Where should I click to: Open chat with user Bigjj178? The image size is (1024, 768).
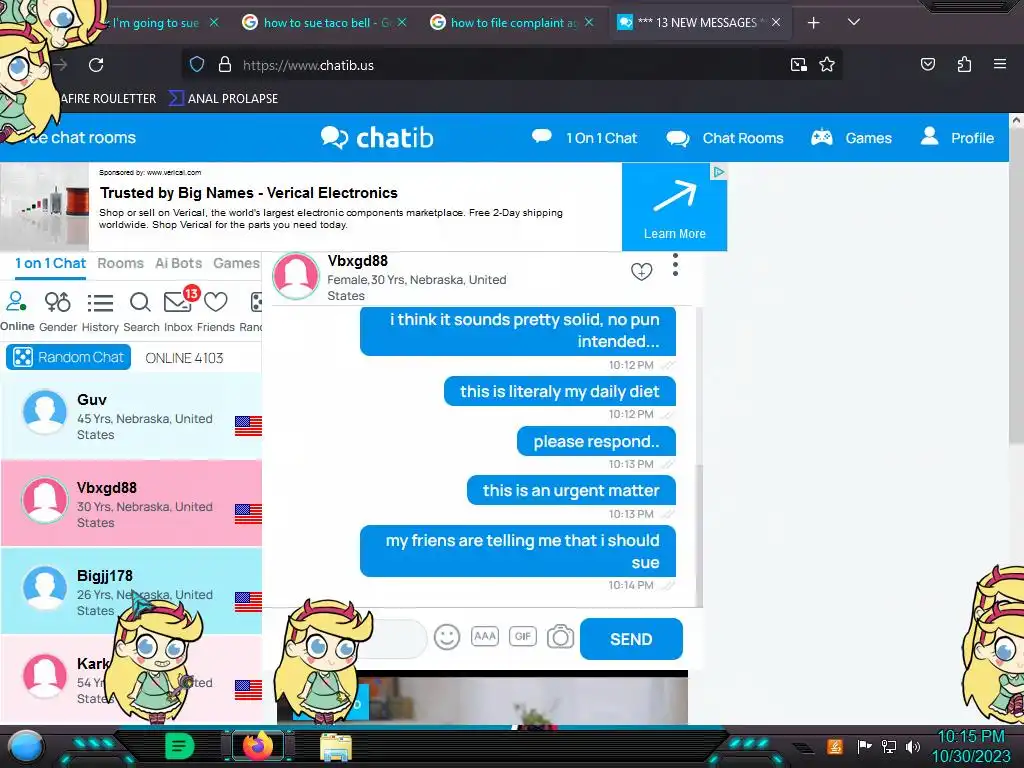coord(131,591)
